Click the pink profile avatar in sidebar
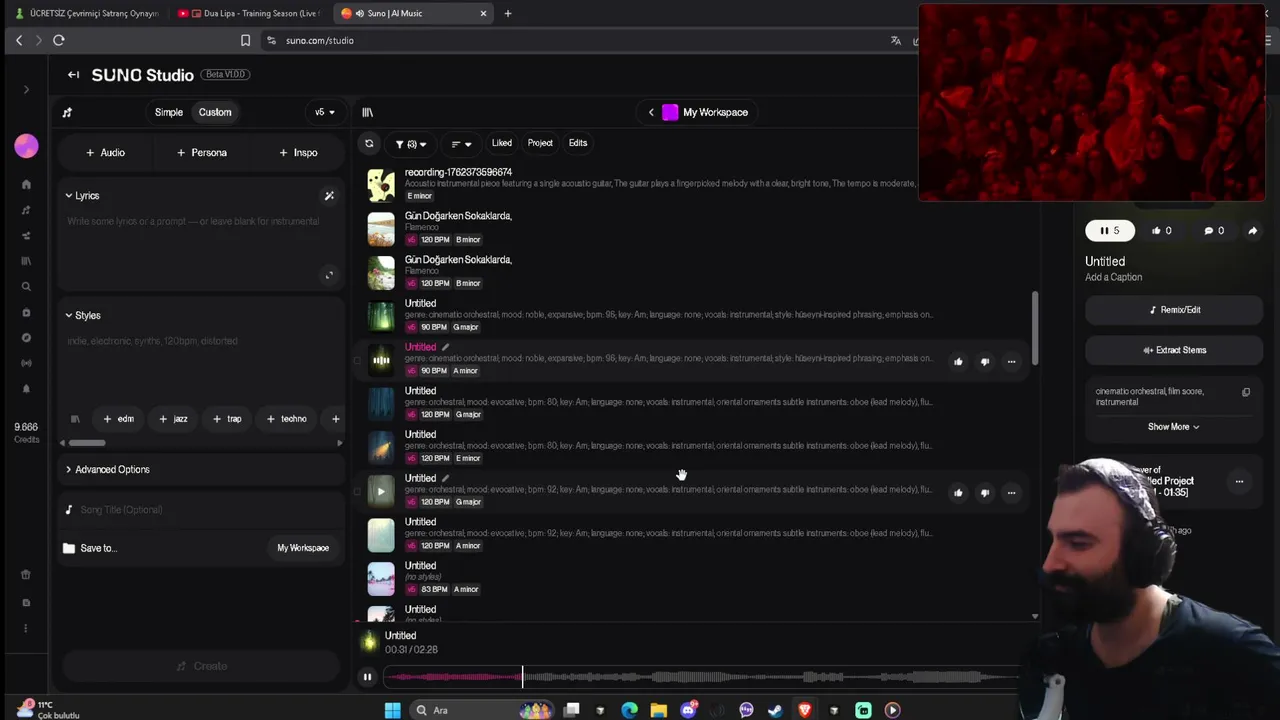The image size is (1280, 720). (26, 146)
